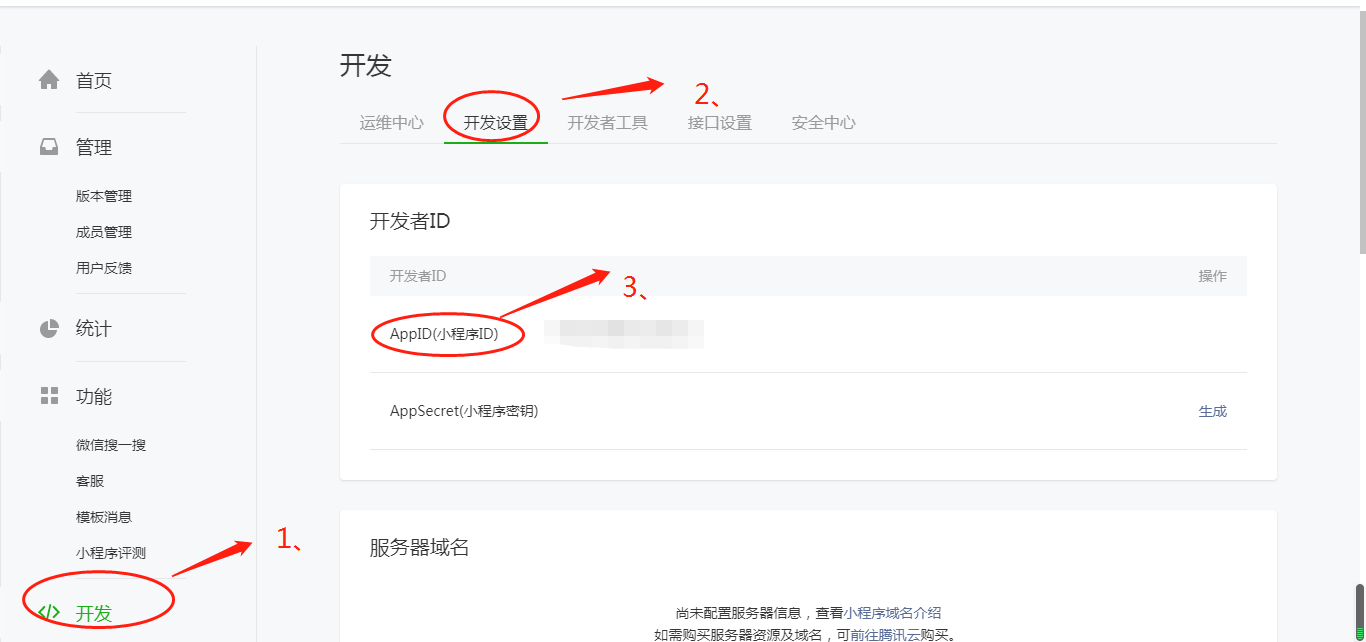1366x642 pixels.
Task: Follow the 前往腾讯云 link
Action: (886, 635)
